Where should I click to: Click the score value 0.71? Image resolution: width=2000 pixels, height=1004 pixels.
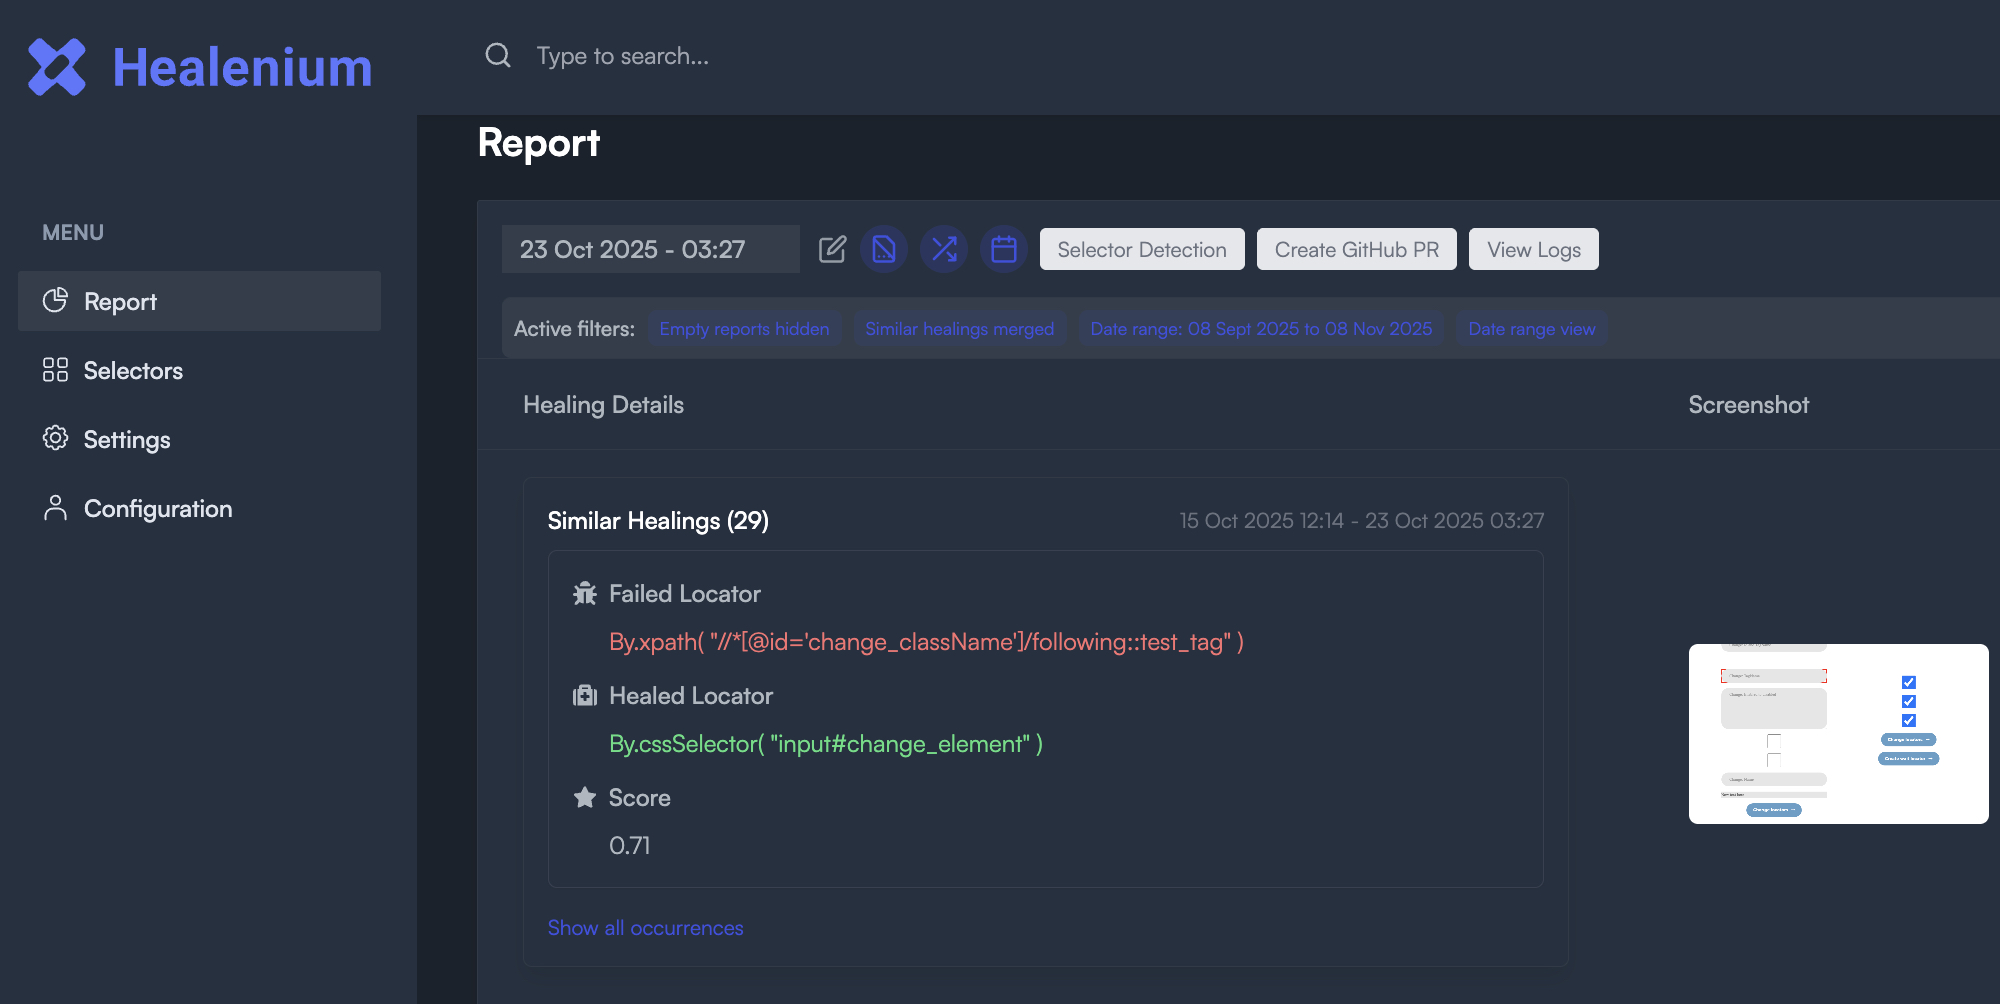pyautogui.click(x=630, y=846)
